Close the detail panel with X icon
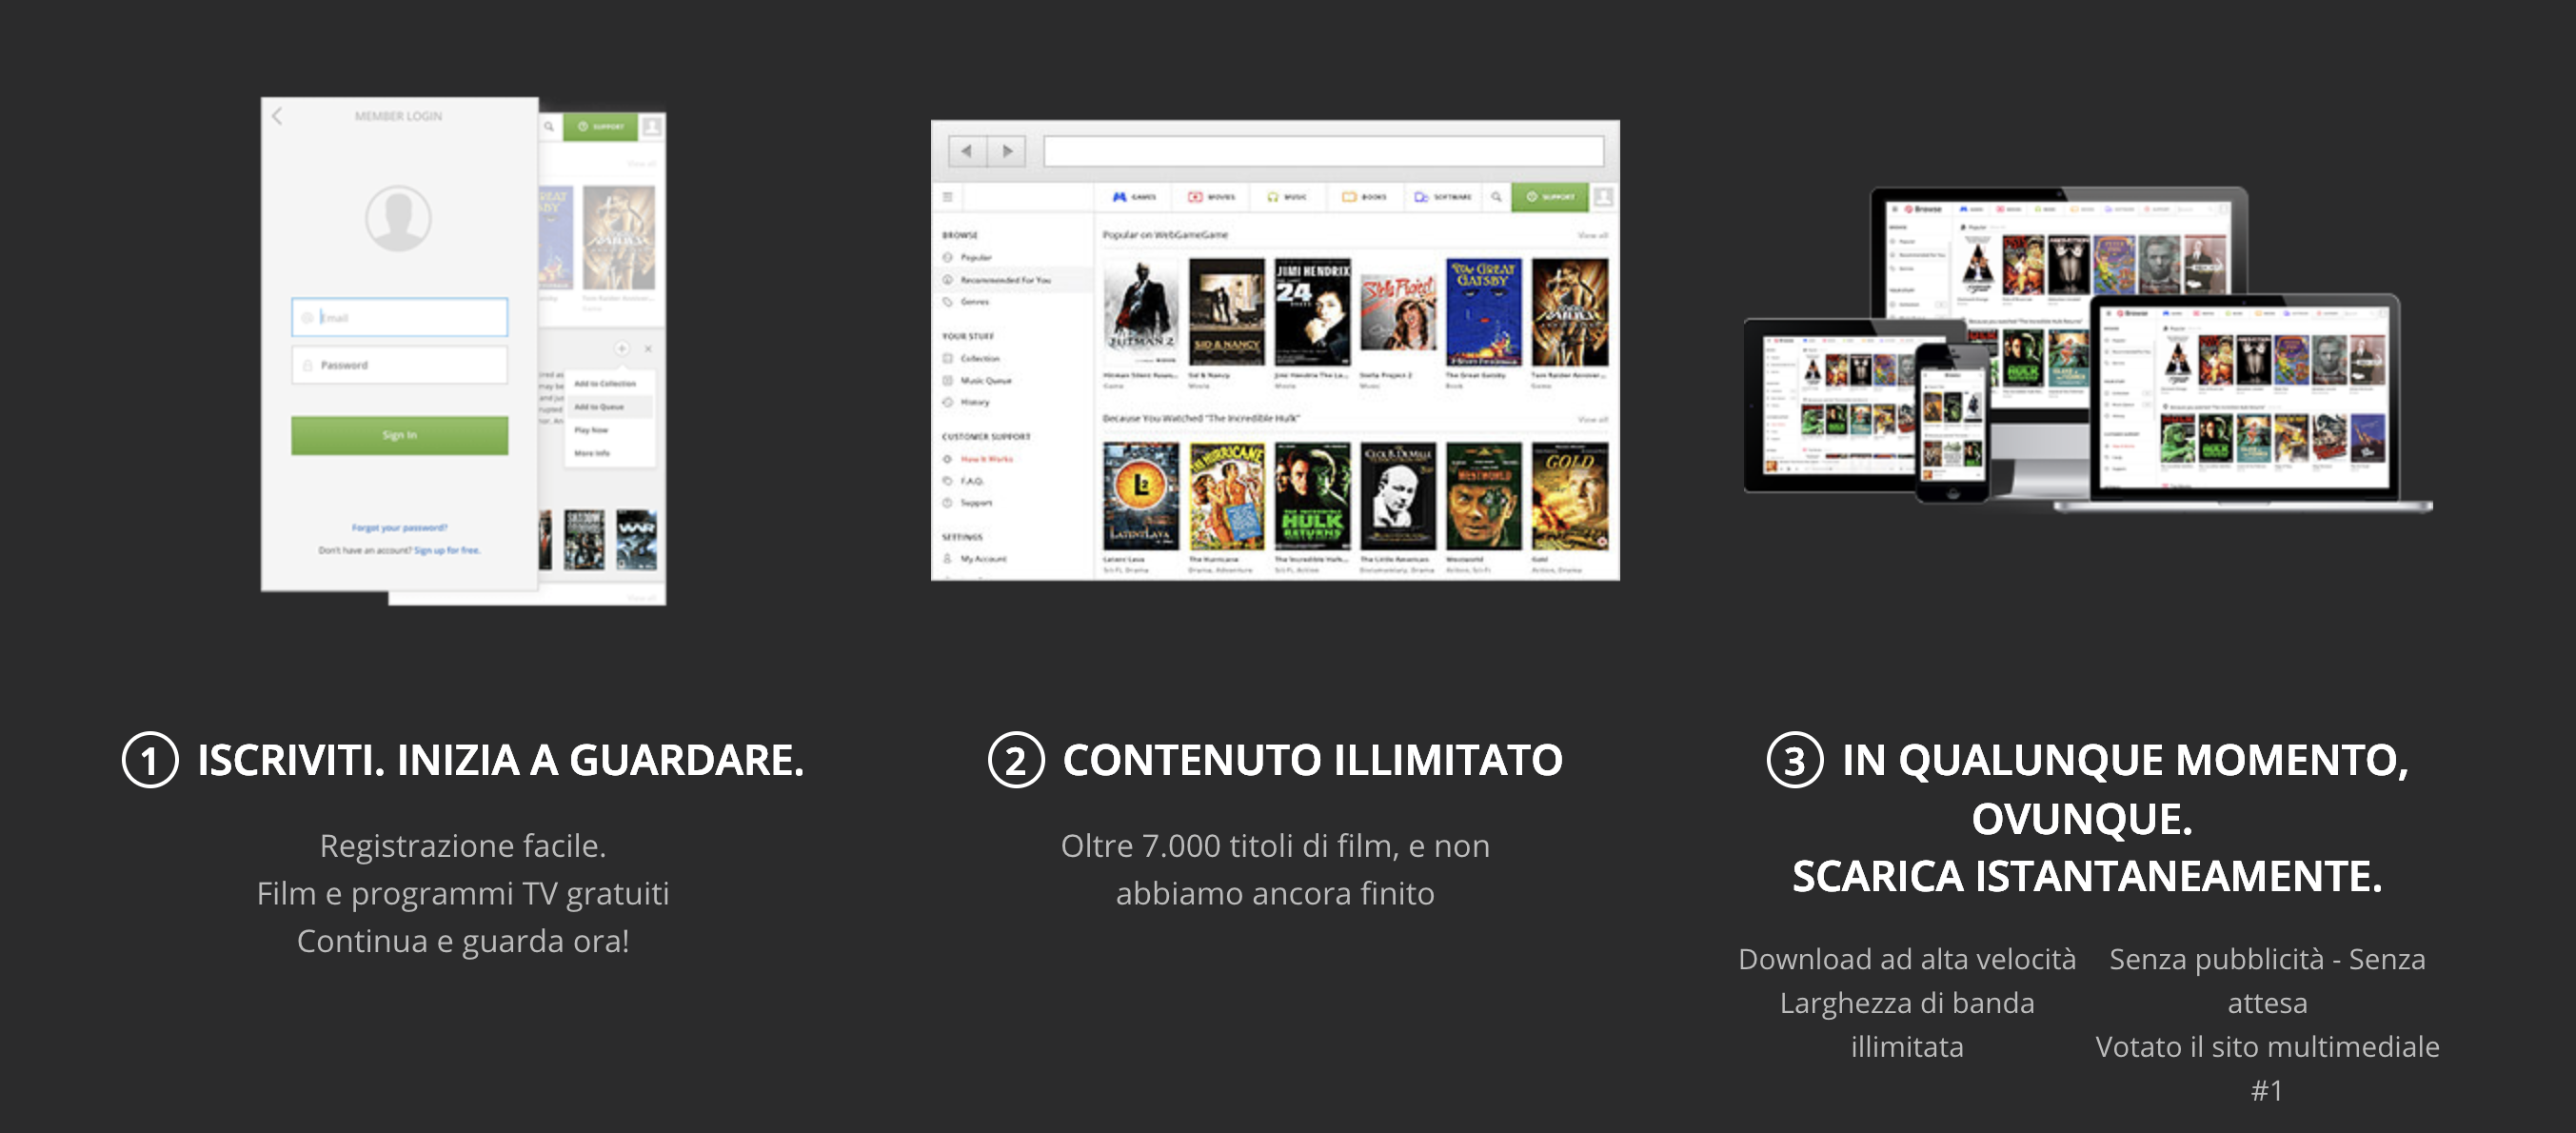Screen dimensions: 2576x1133 coord(648,348)
